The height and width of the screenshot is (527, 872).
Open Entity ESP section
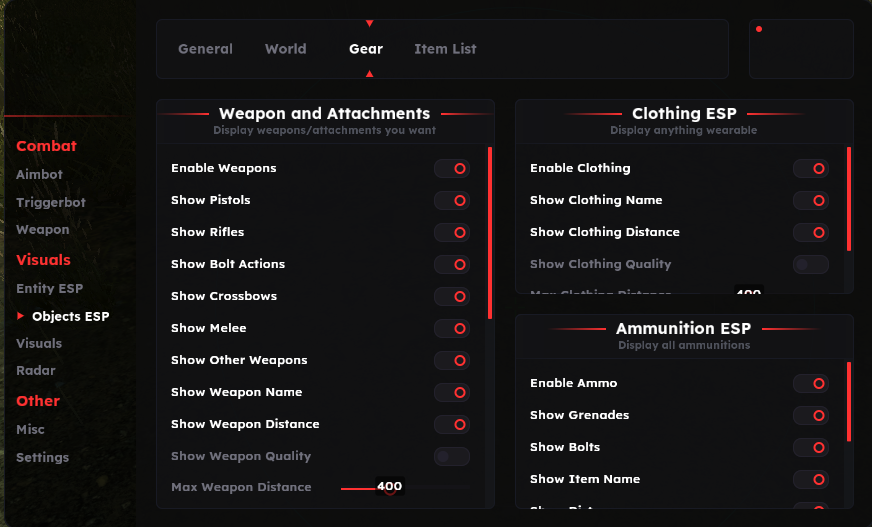tap(49, 289)
